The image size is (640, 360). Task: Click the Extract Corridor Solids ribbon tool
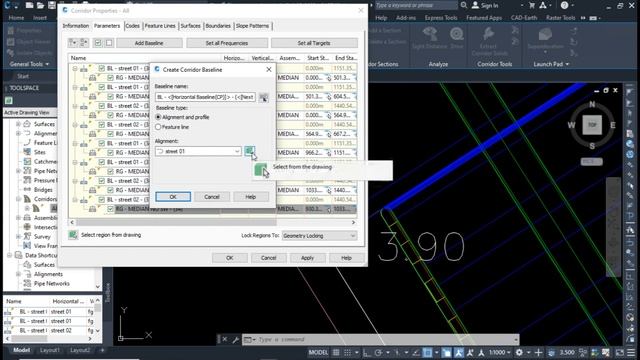coord(489,41)
